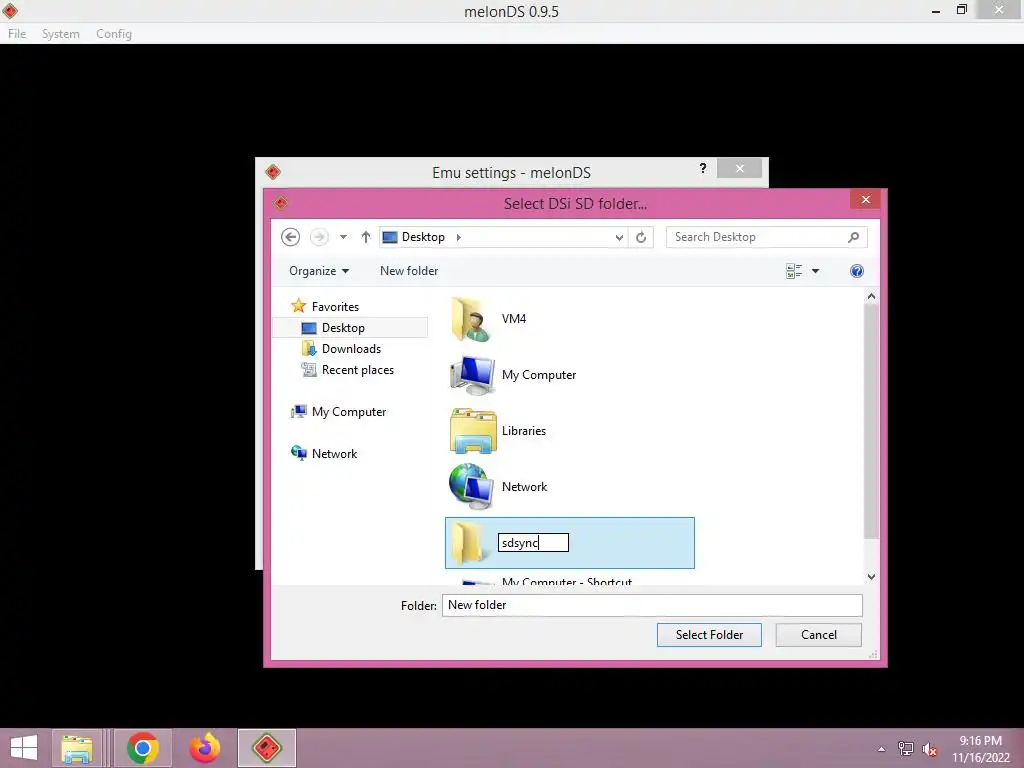Launch Chrome from the taskbar
Image resolution: width=1024 pixels, height=768 pixels.
(143, 748)
